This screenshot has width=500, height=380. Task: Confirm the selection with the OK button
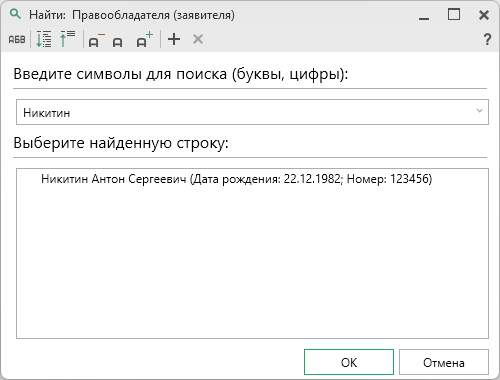349,362
